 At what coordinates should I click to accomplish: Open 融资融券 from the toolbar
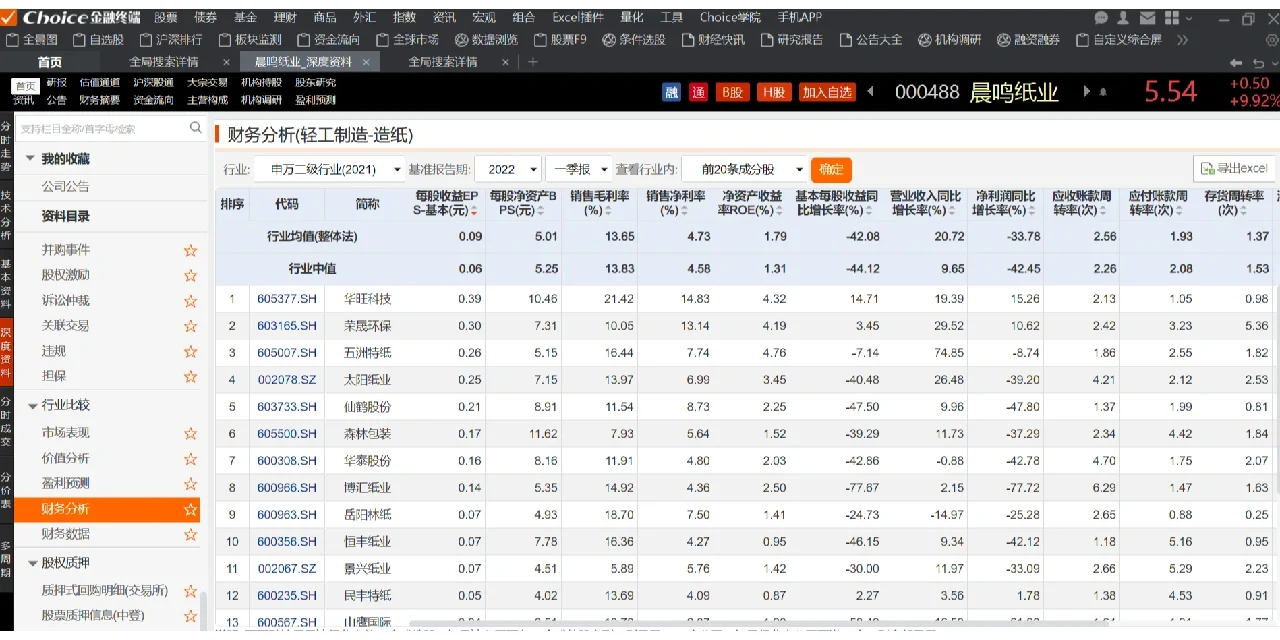pyautogui.click(x=1029, y=40)
